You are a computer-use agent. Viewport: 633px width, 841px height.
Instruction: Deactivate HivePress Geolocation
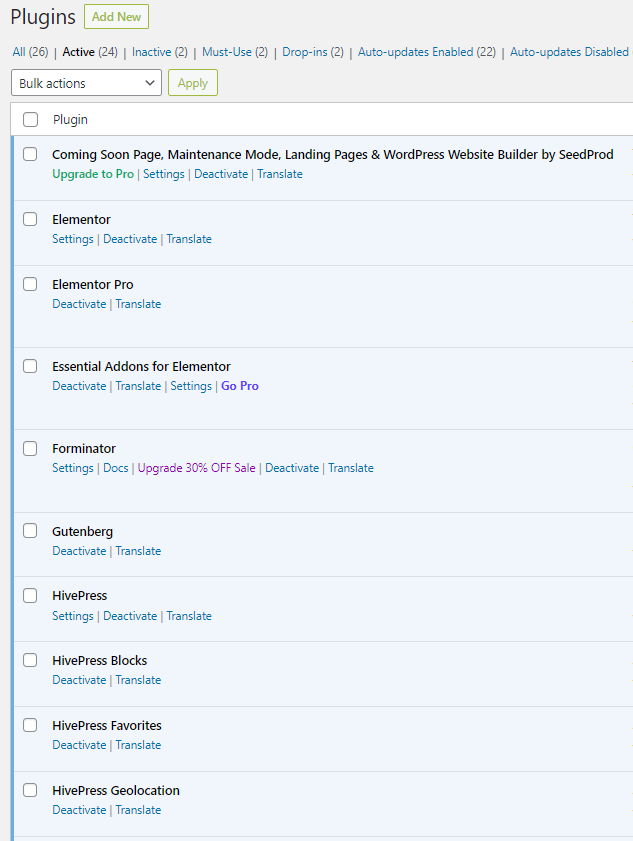click(79, 810)
